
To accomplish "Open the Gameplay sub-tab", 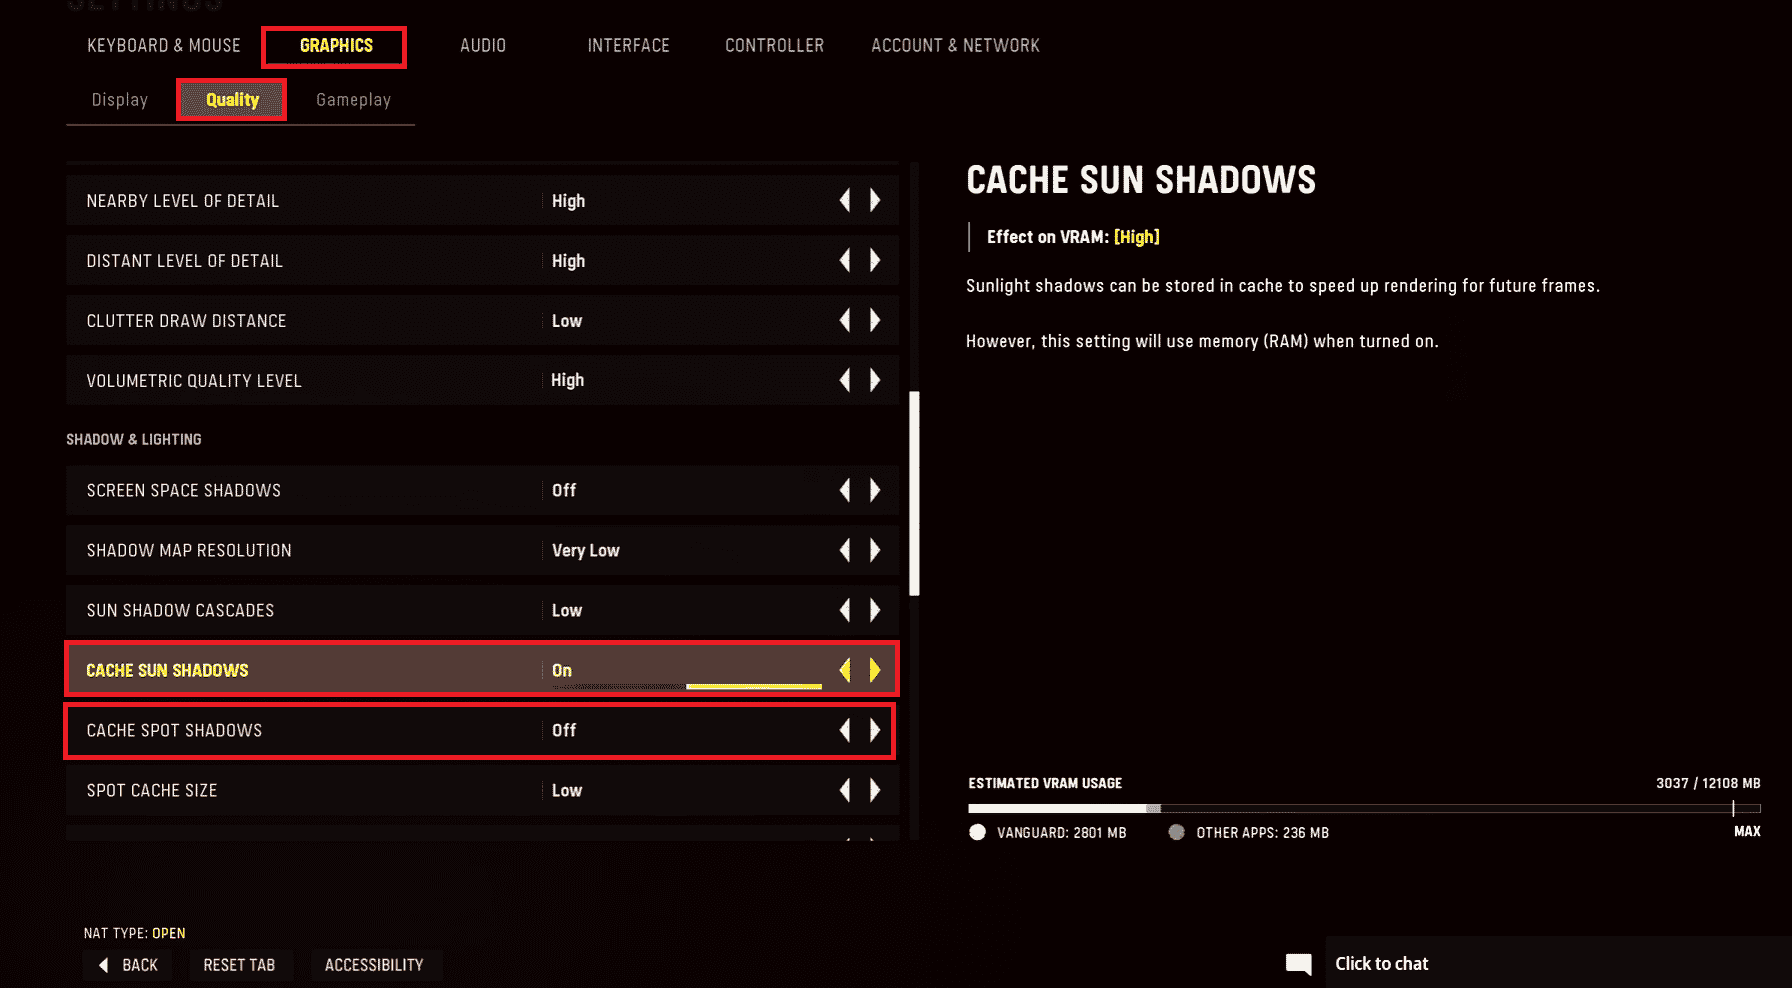I will tap(353, 100).
